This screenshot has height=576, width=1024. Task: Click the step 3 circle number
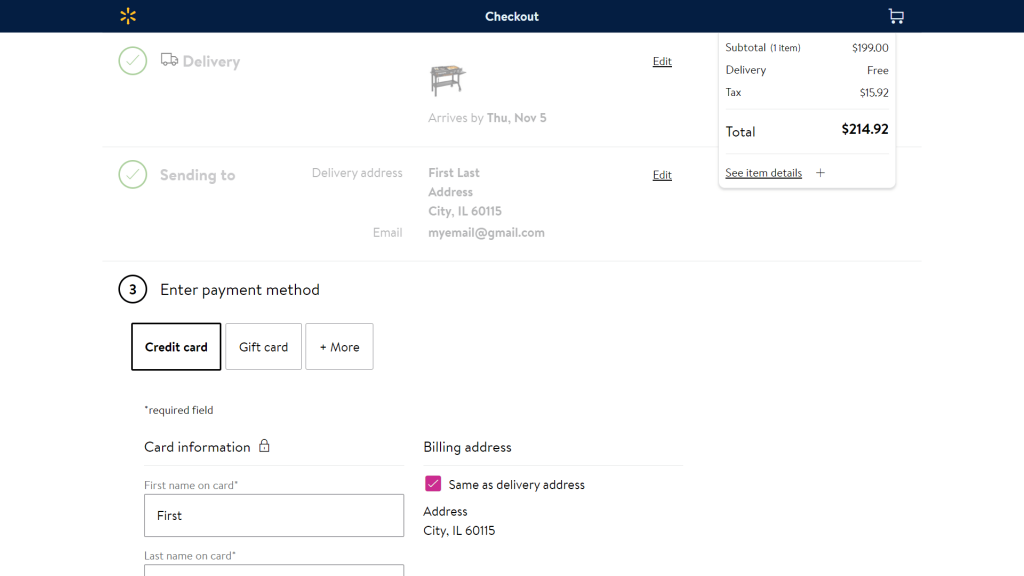pyautogui.click(x=133, y=289)
